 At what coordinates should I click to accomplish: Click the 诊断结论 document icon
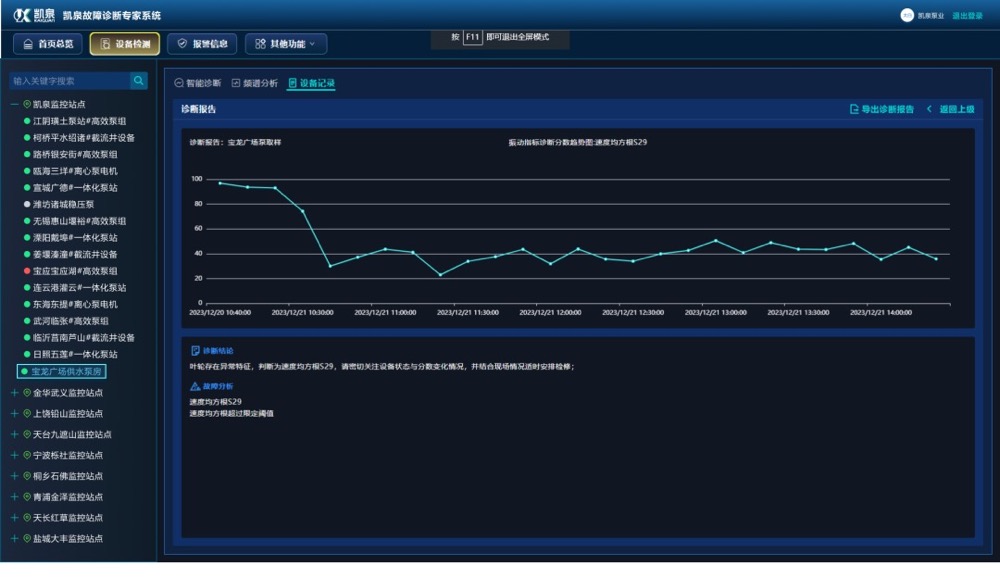(x=195, y=351)
